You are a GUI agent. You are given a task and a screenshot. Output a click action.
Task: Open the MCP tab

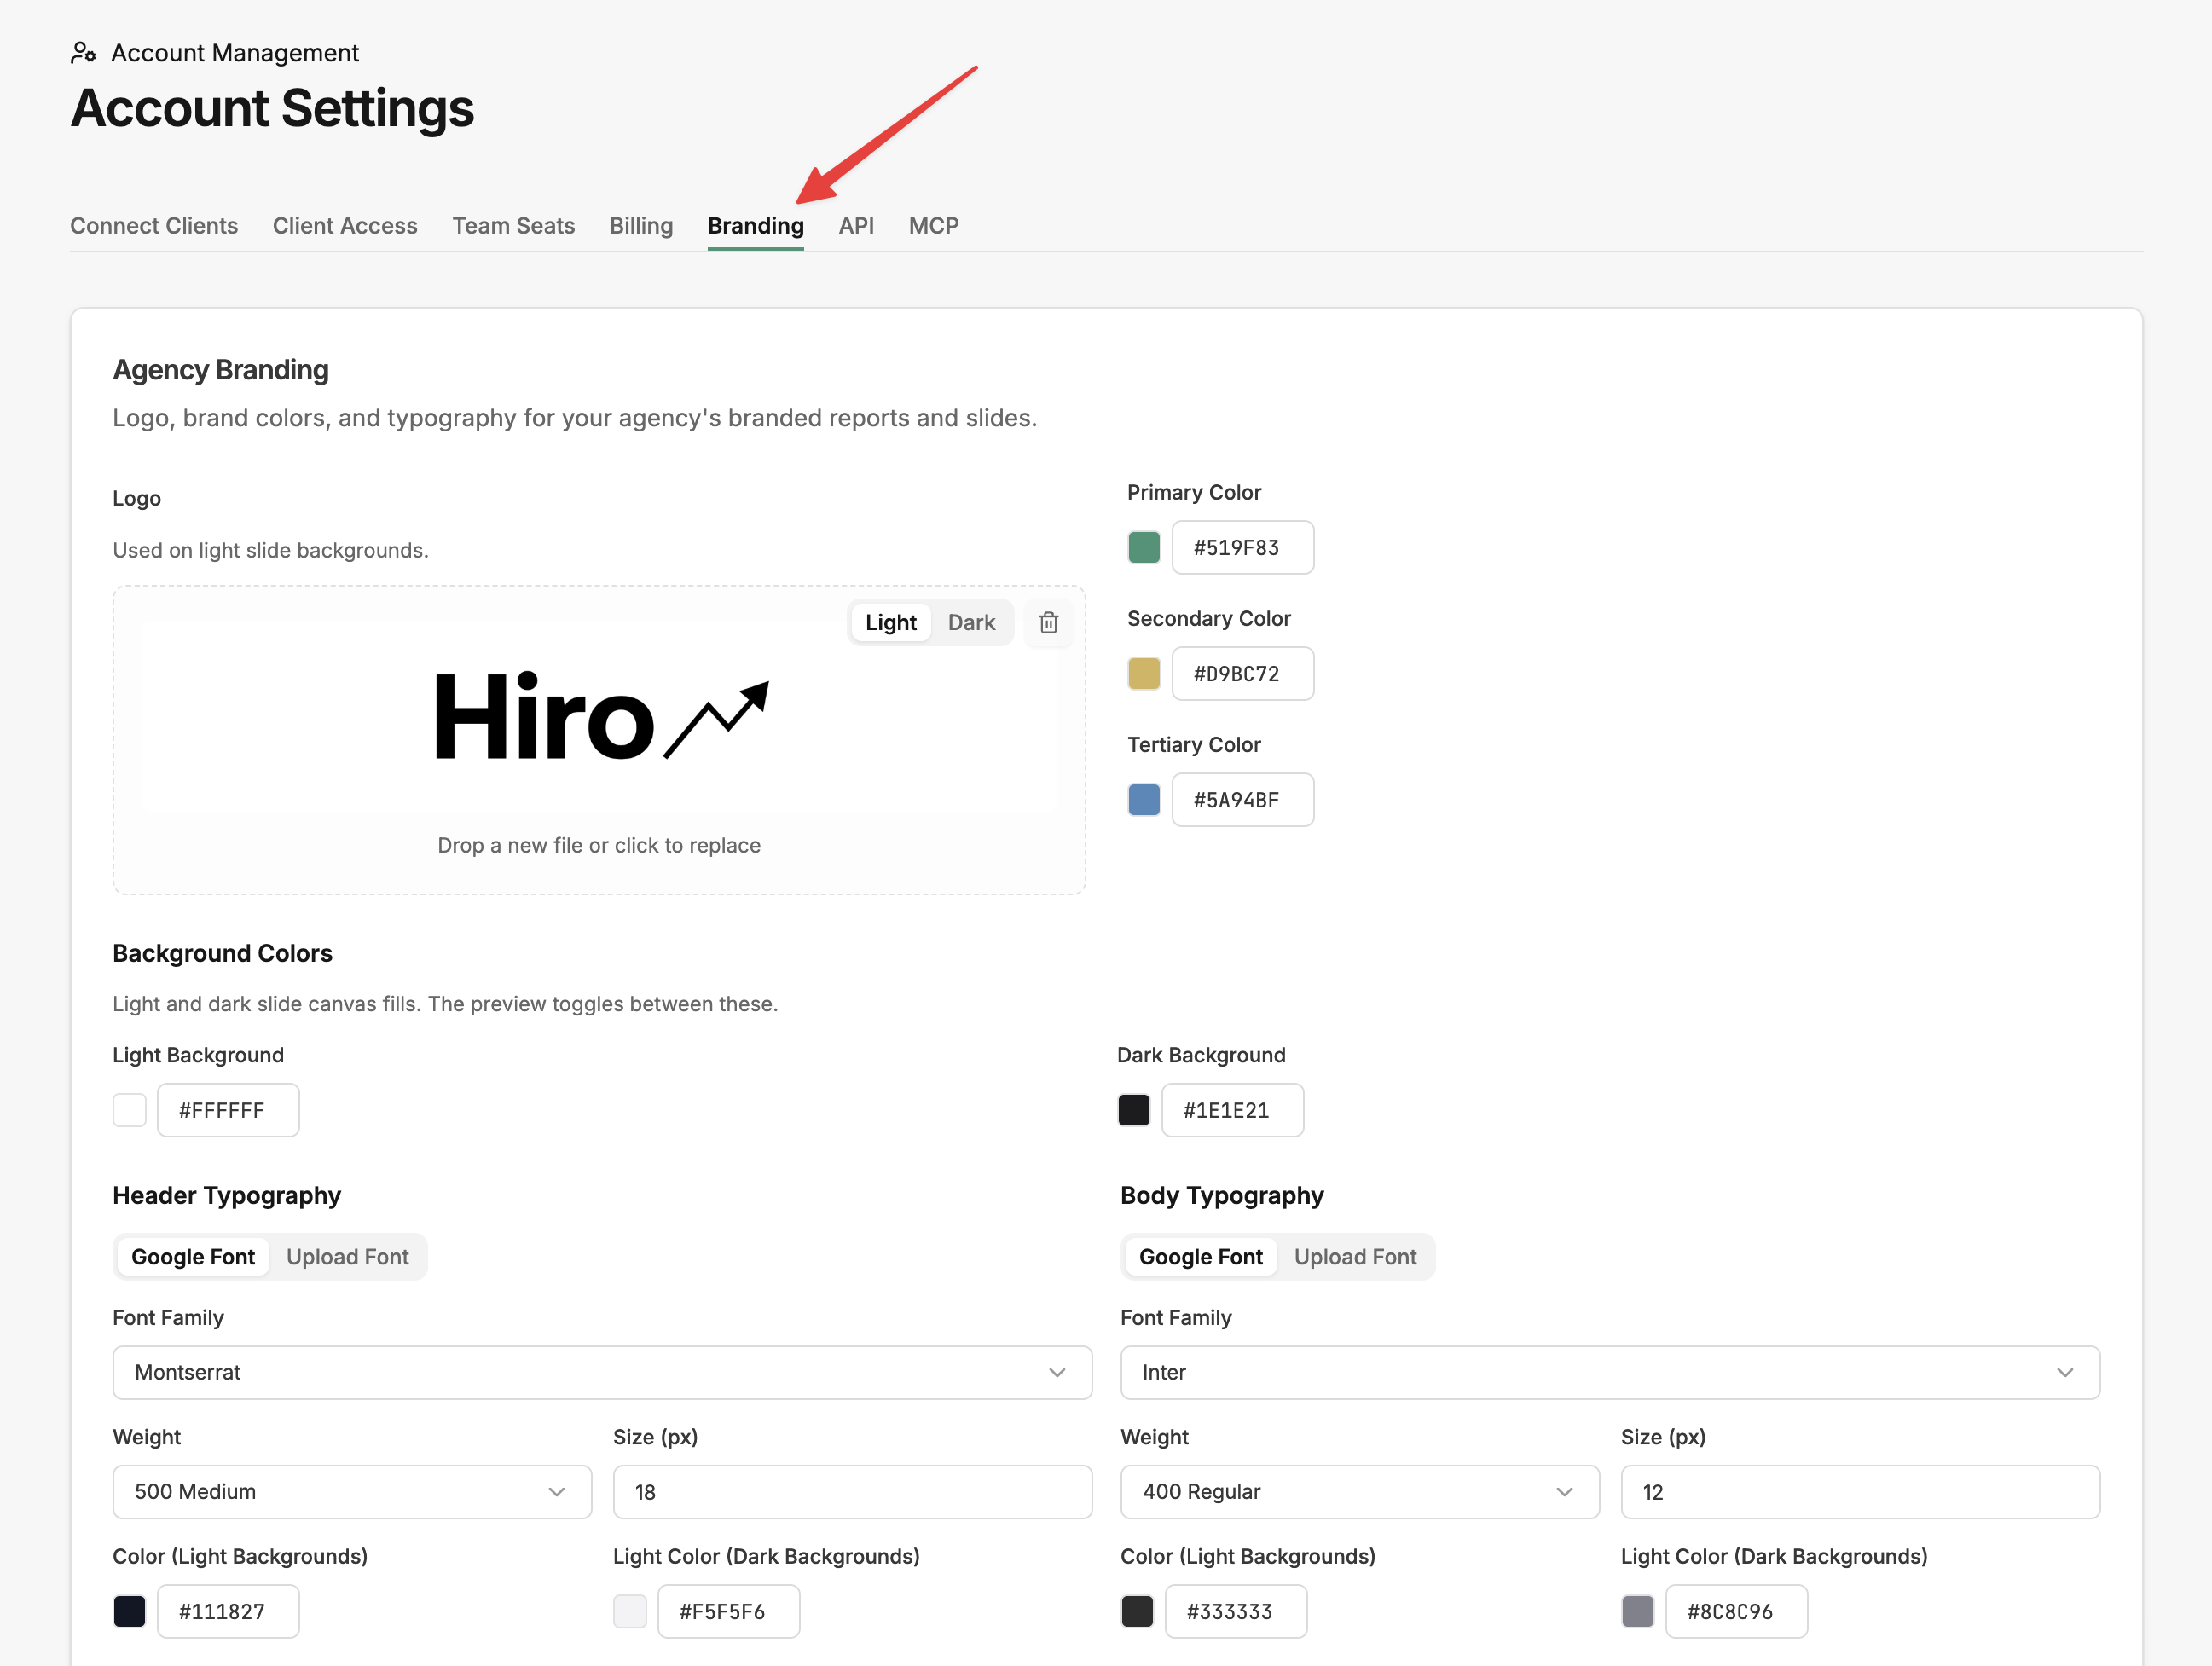click(x=933, y=226)
